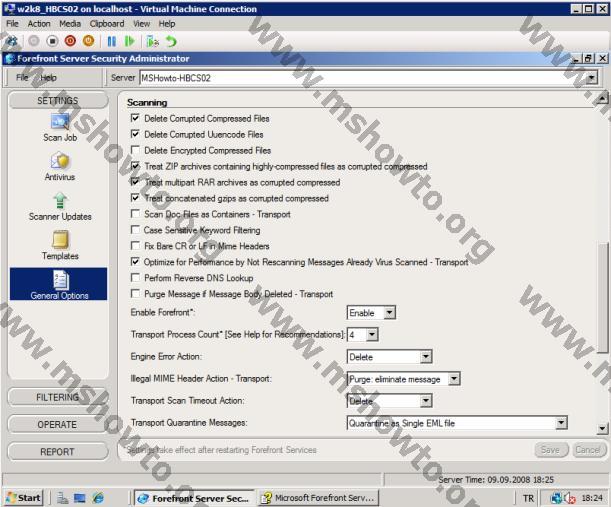Click the green Revert arrow icon

pos(171,41)
